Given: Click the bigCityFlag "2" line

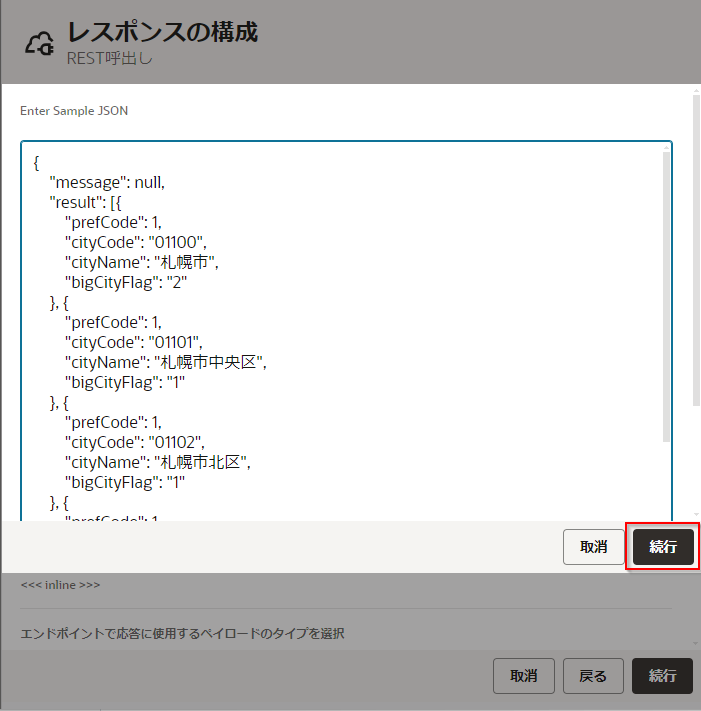Looking at the screenshot, I should (x=127, y=282).
